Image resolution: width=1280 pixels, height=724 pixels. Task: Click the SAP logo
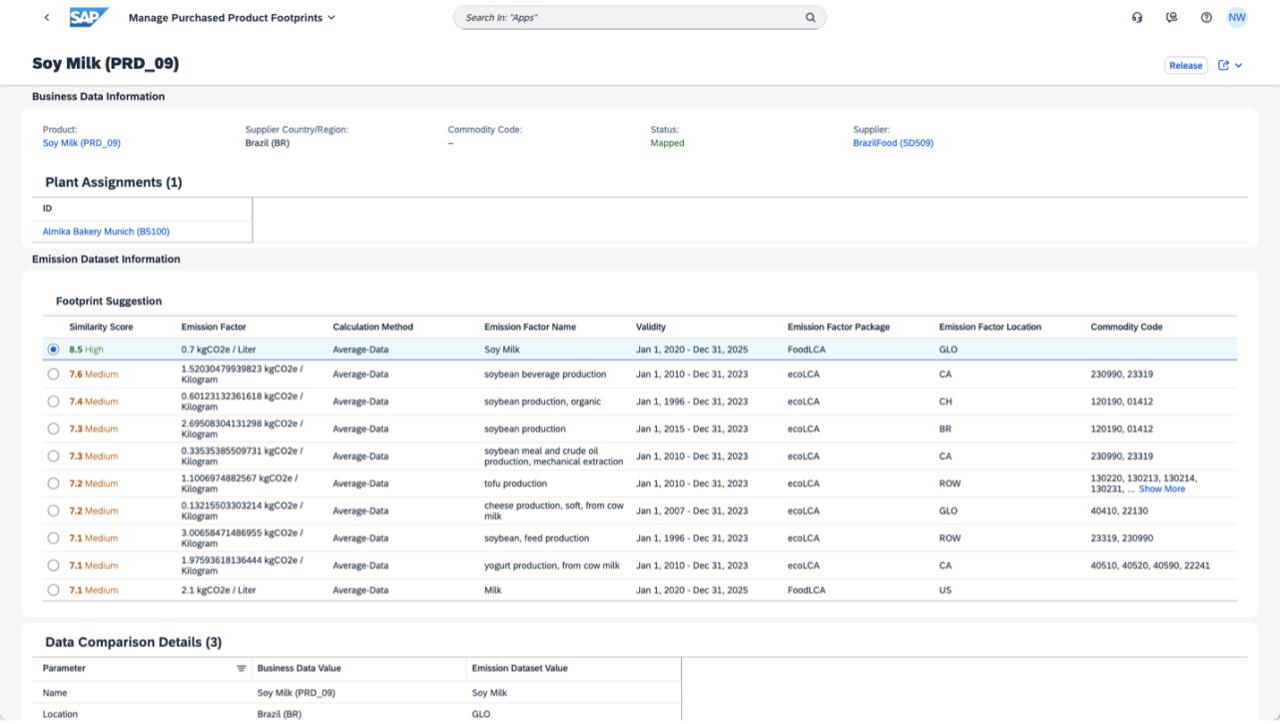[x=89, y=18]
